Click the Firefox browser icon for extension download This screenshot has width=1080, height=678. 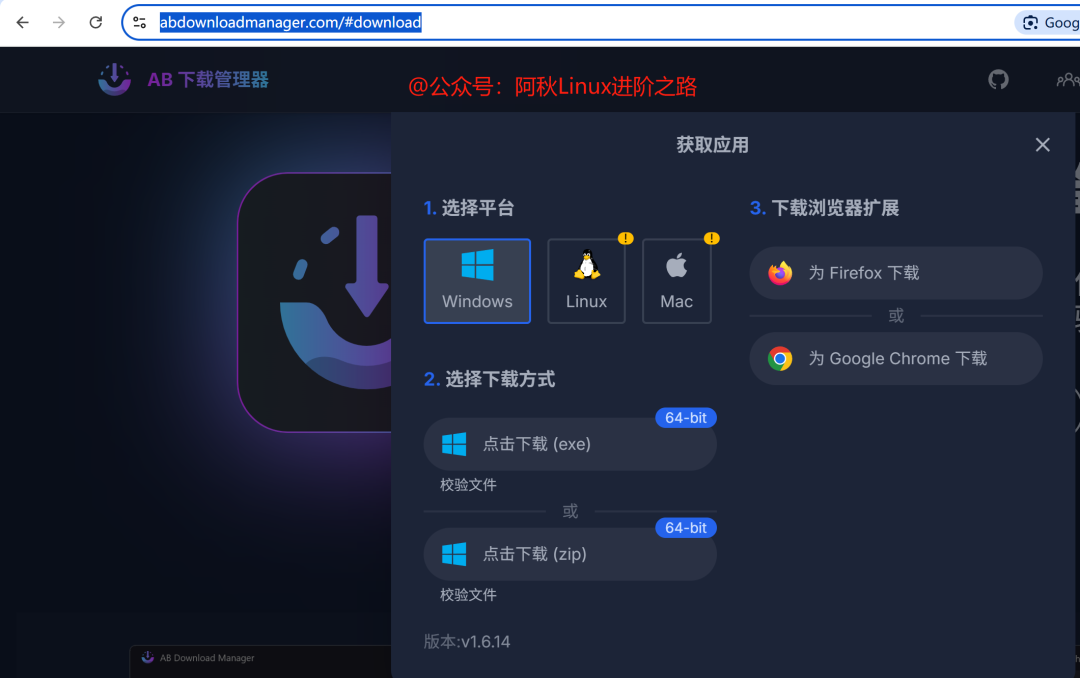tap(780, 272)
